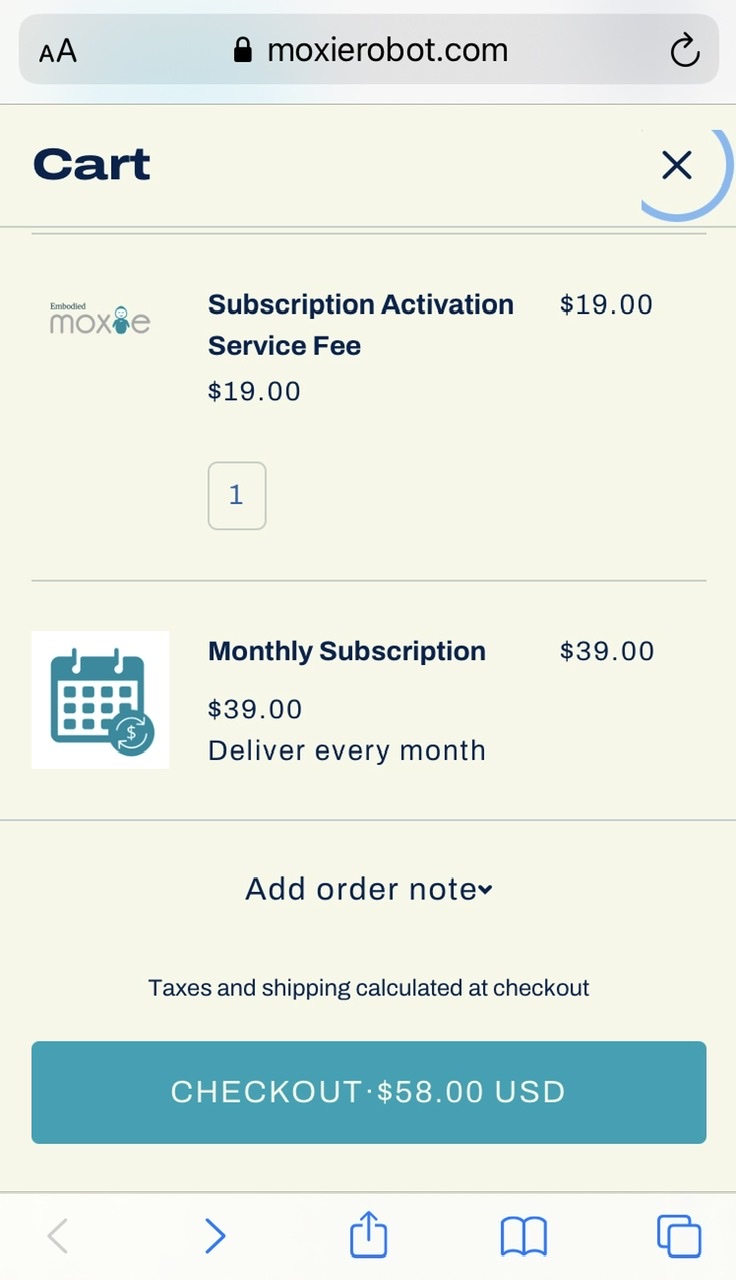Go forward using Safari's forward arrow
736x1280 pixels.
(215, 1236)
